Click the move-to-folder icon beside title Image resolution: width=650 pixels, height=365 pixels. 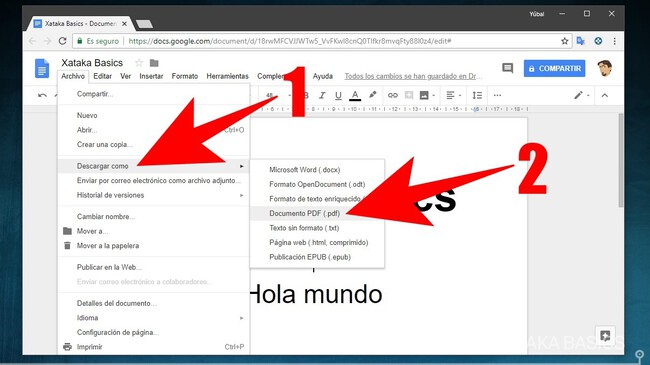(154, 63)
